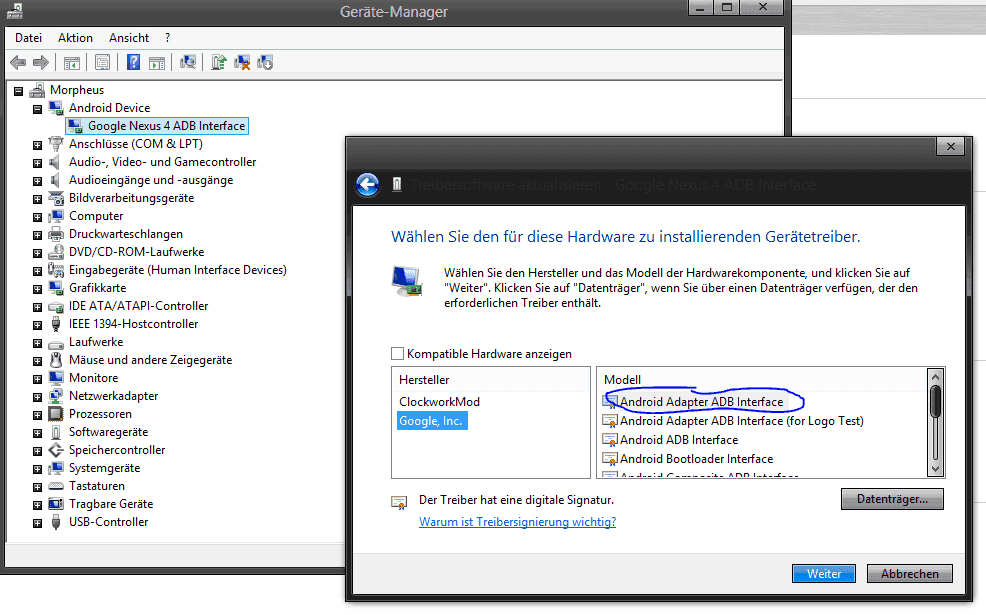Click the Tastaturen keyboard icon
The height and width of the screenshot is (615, 986).
pyautogui.click(x=56, y=486)
